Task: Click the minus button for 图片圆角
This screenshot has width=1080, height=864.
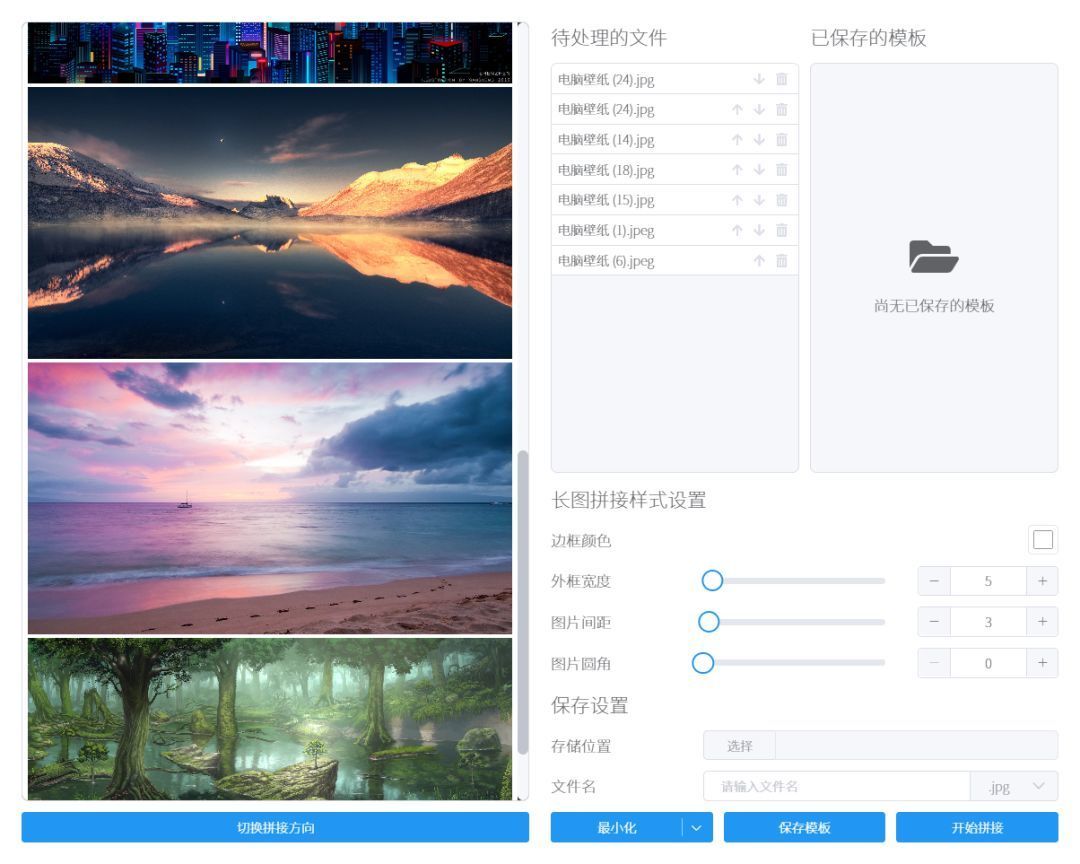Action: coord(934,664)
